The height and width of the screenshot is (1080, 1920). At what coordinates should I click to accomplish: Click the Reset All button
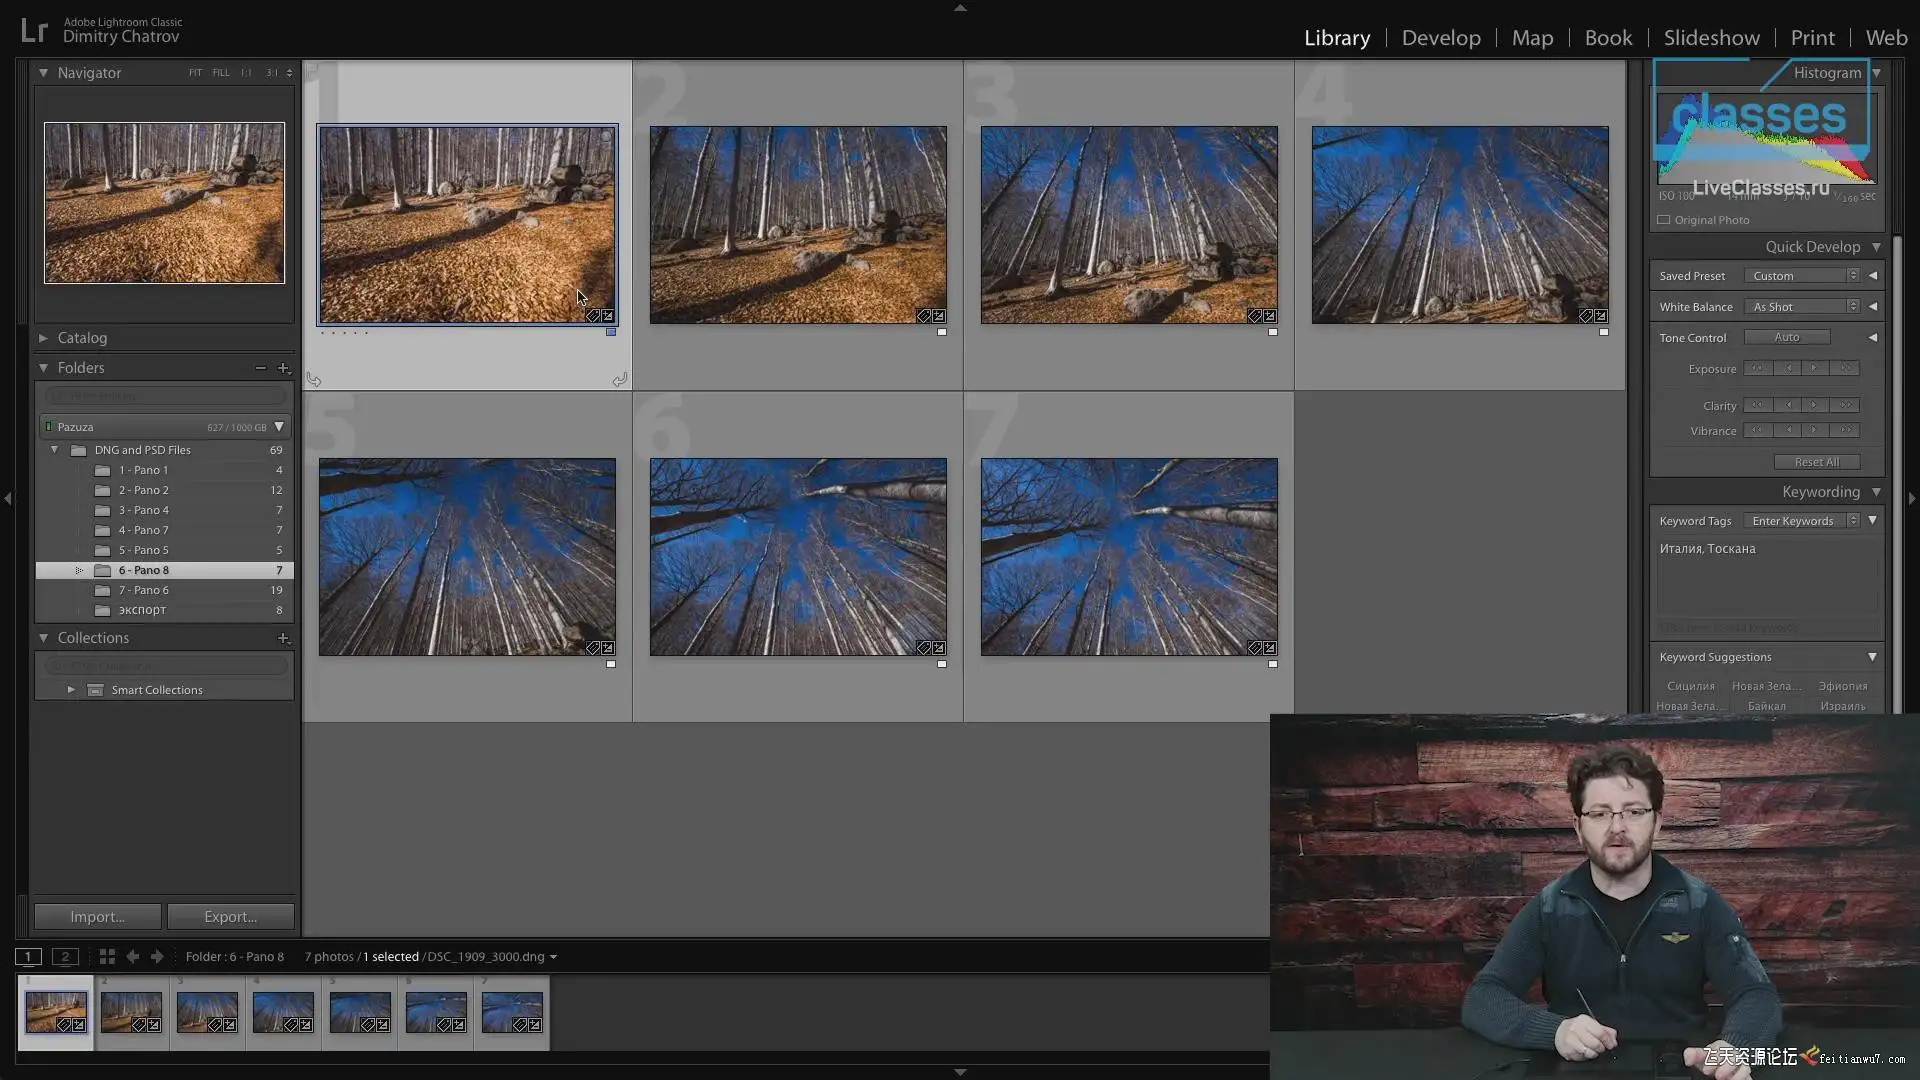click(1816, 462)
